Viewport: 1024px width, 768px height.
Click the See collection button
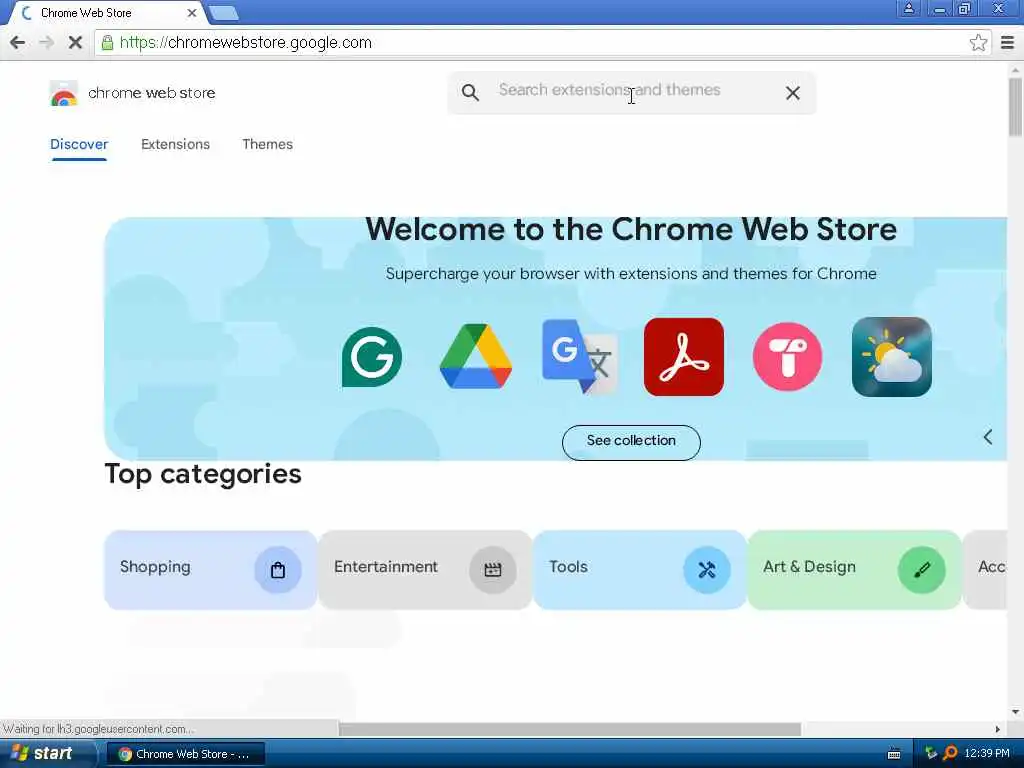(x=631, y=442)
